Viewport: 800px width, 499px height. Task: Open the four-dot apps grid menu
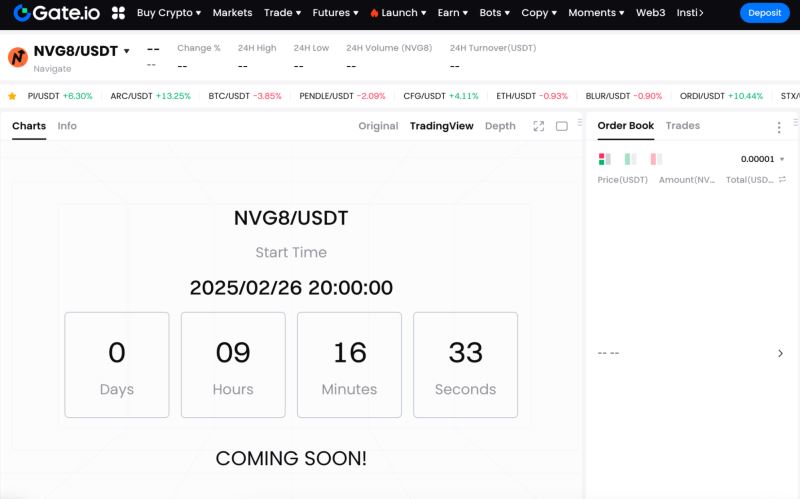pos(118,13)
